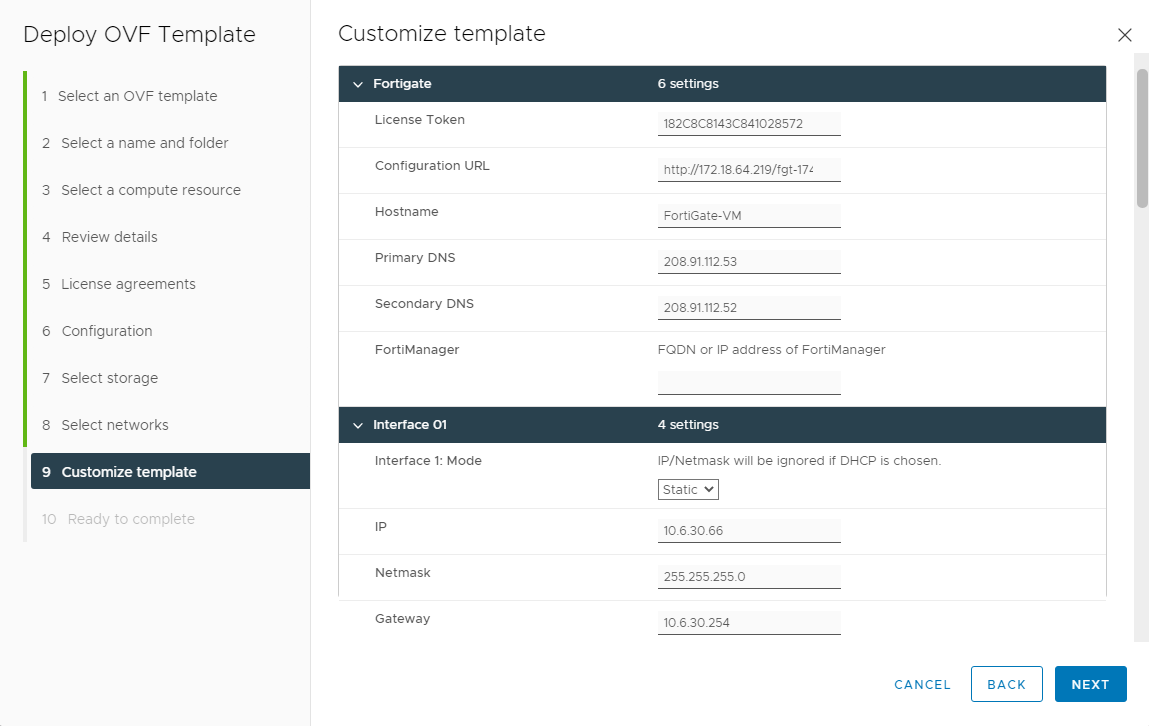
Task: Cancel the OVF template deployment
Action: coord(921,684)
